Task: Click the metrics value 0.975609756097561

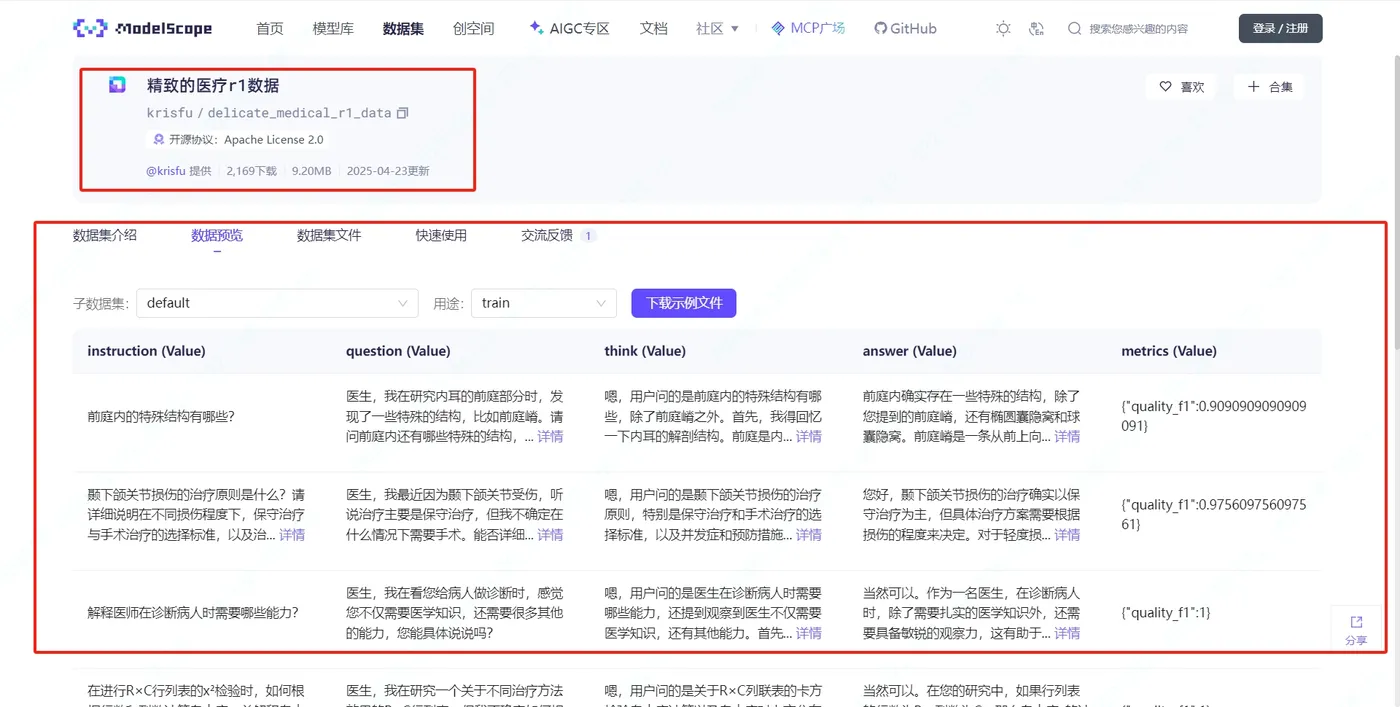Action: [x=1213, y=514]
